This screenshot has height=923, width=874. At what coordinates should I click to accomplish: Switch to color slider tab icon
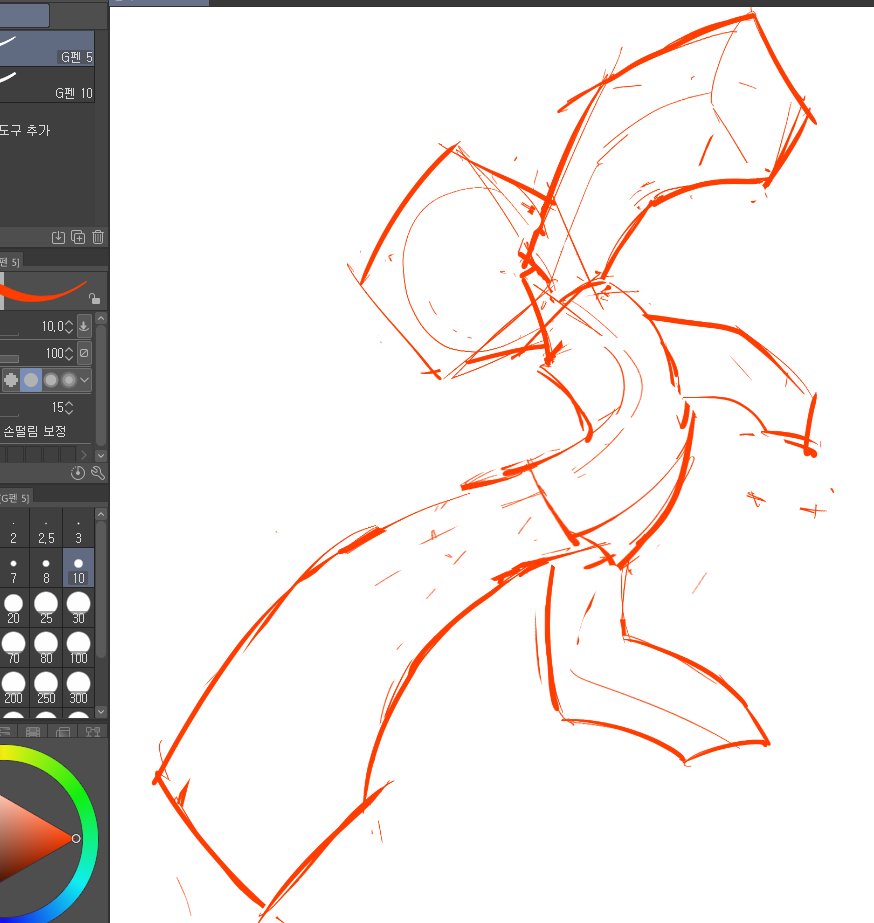(5, 732)
